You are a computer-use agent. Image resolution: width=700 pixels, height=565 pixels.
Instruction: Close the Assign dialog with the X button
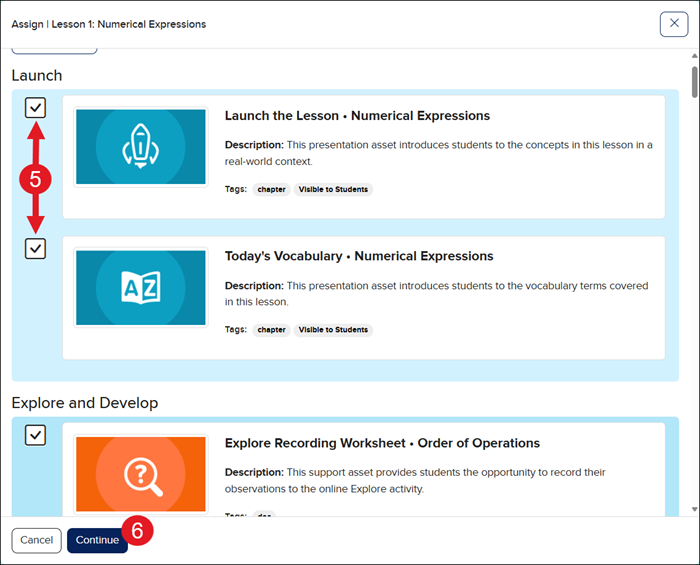click(x=673, y=24)
